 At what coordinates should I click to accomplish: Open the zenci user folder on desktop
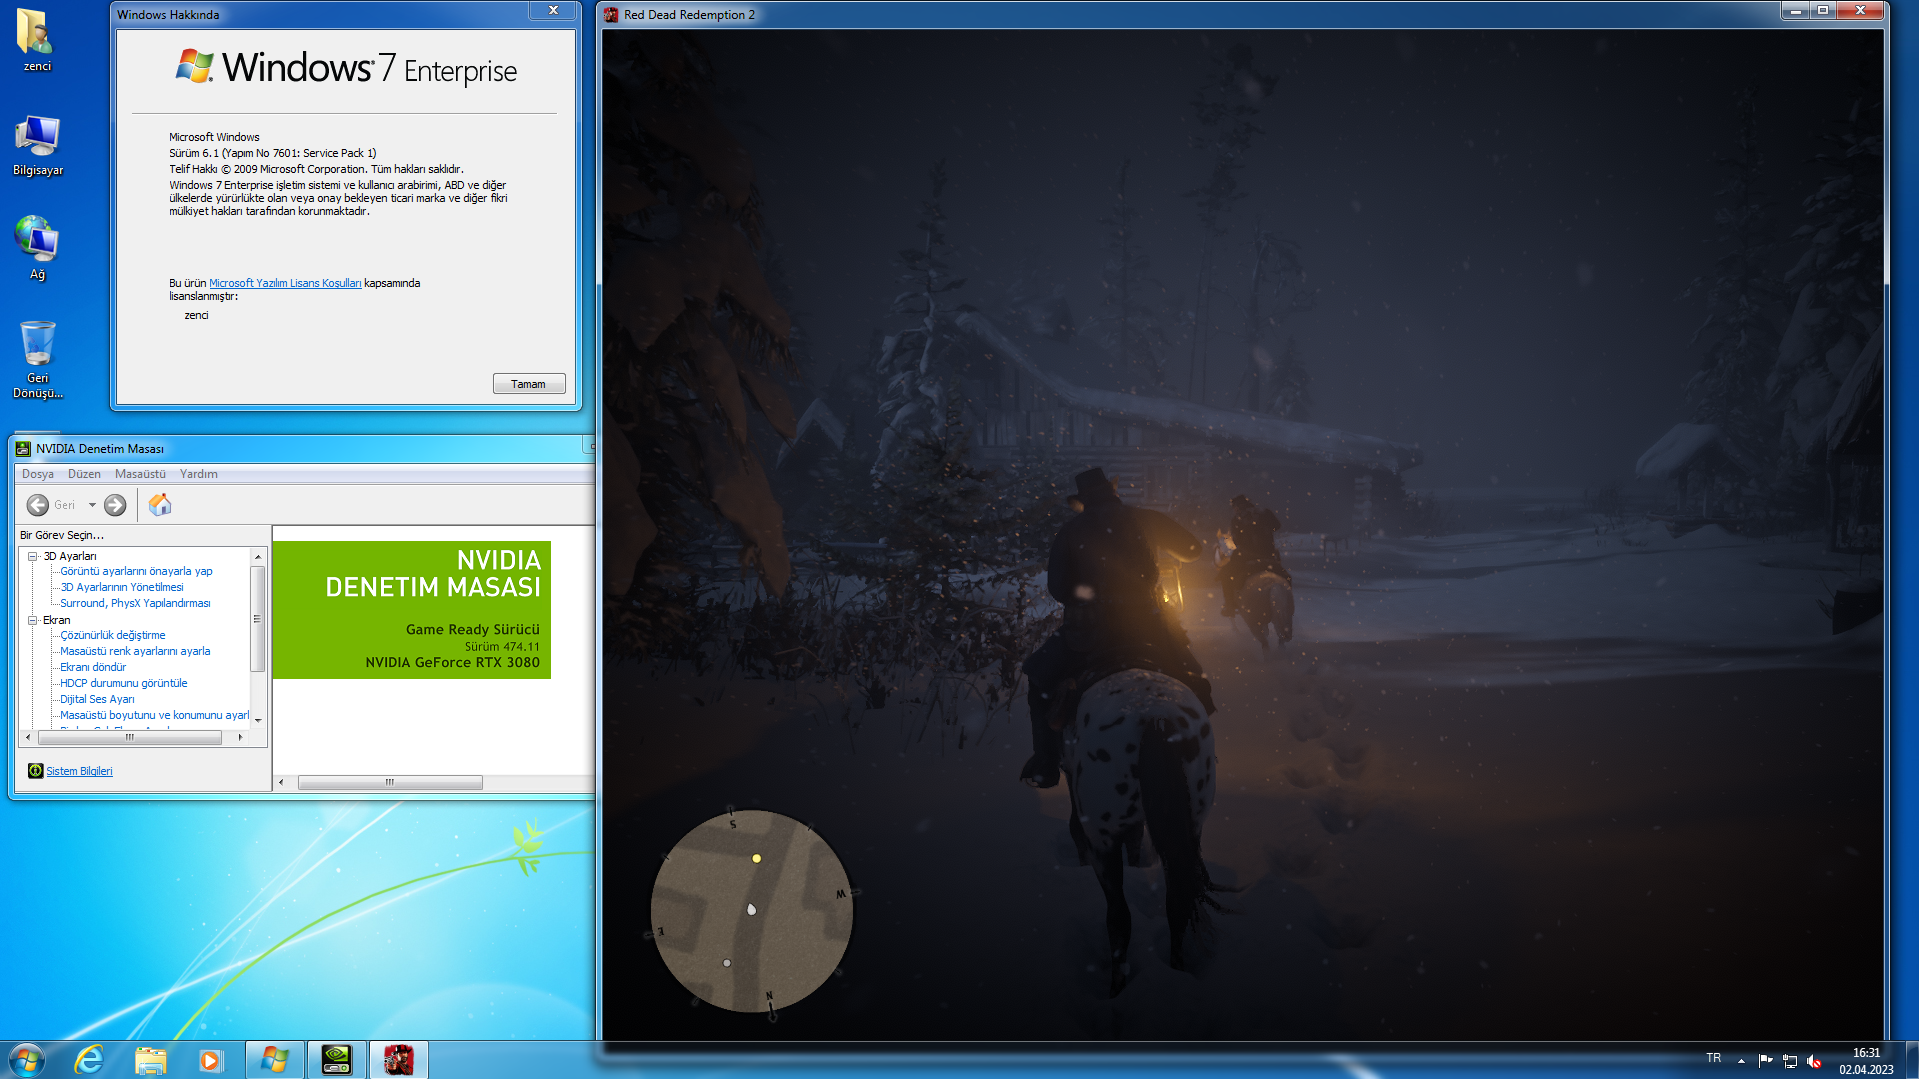[x=37, y=40]
